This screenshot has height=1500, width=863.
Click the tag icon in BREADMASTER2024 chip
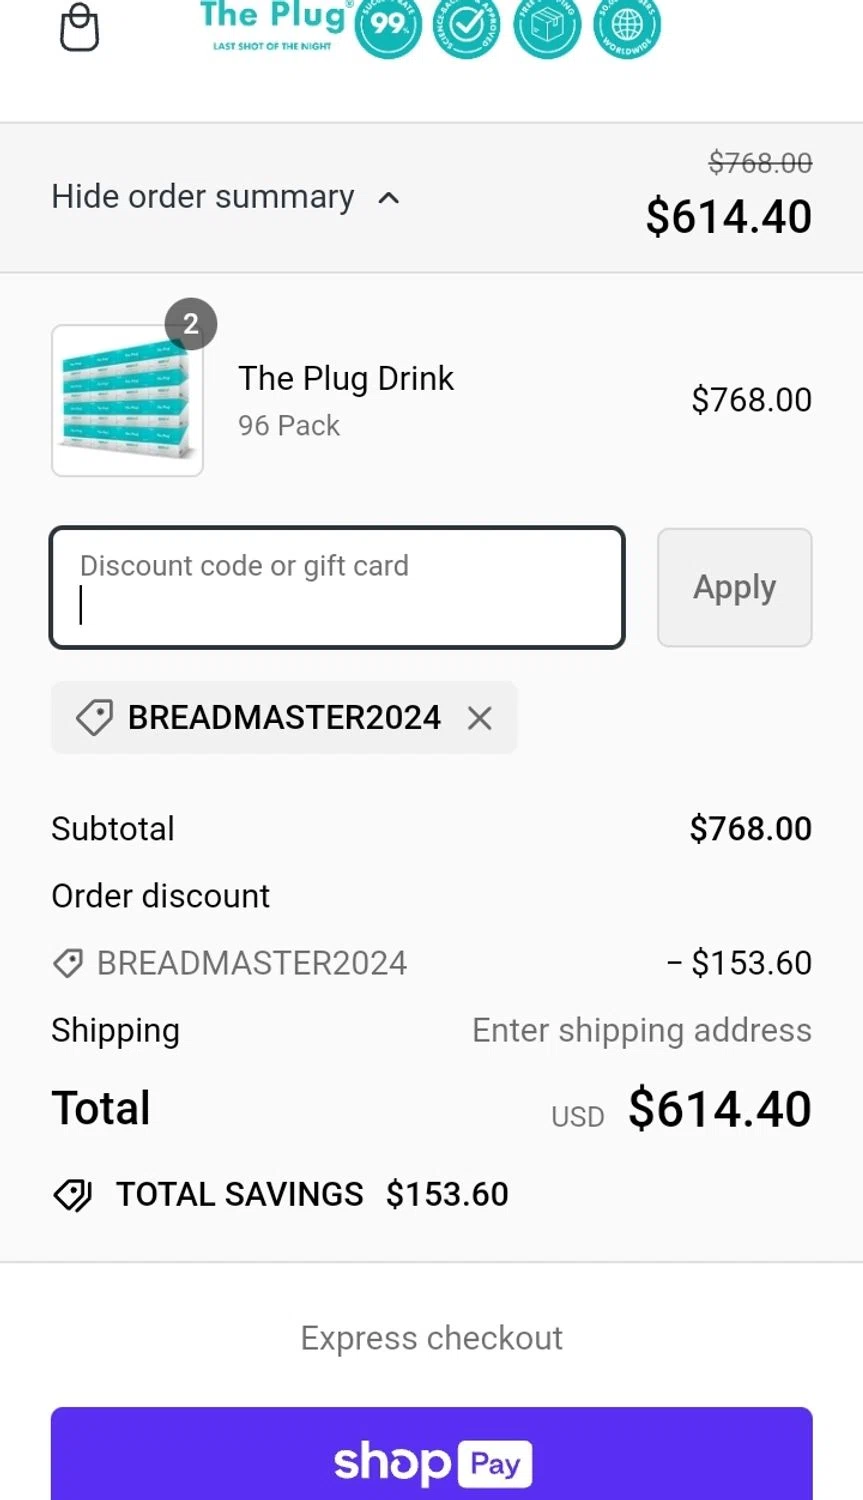[x=95, y=717]
